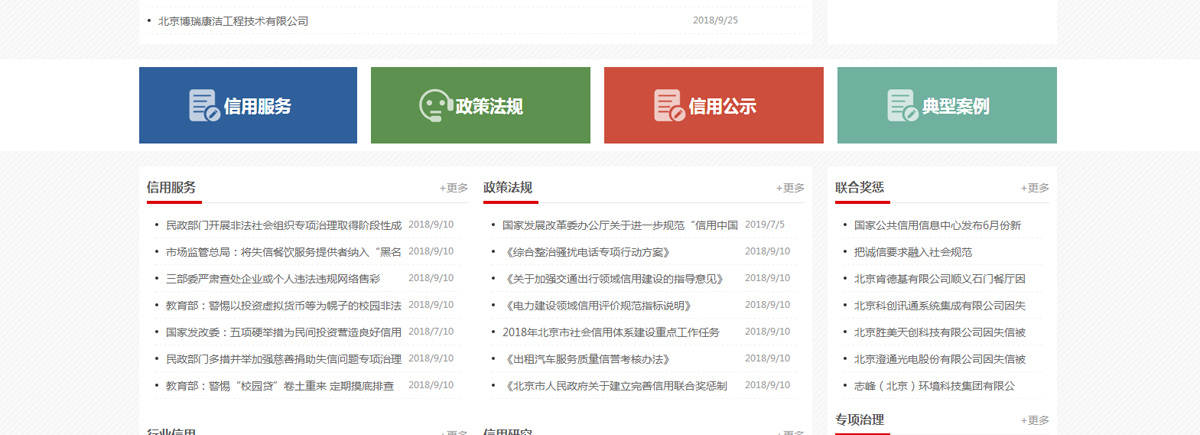This screenshot has width=1200, height=435.
Task: Open the red 信用公示 banner button
Action: pos(714,105)
